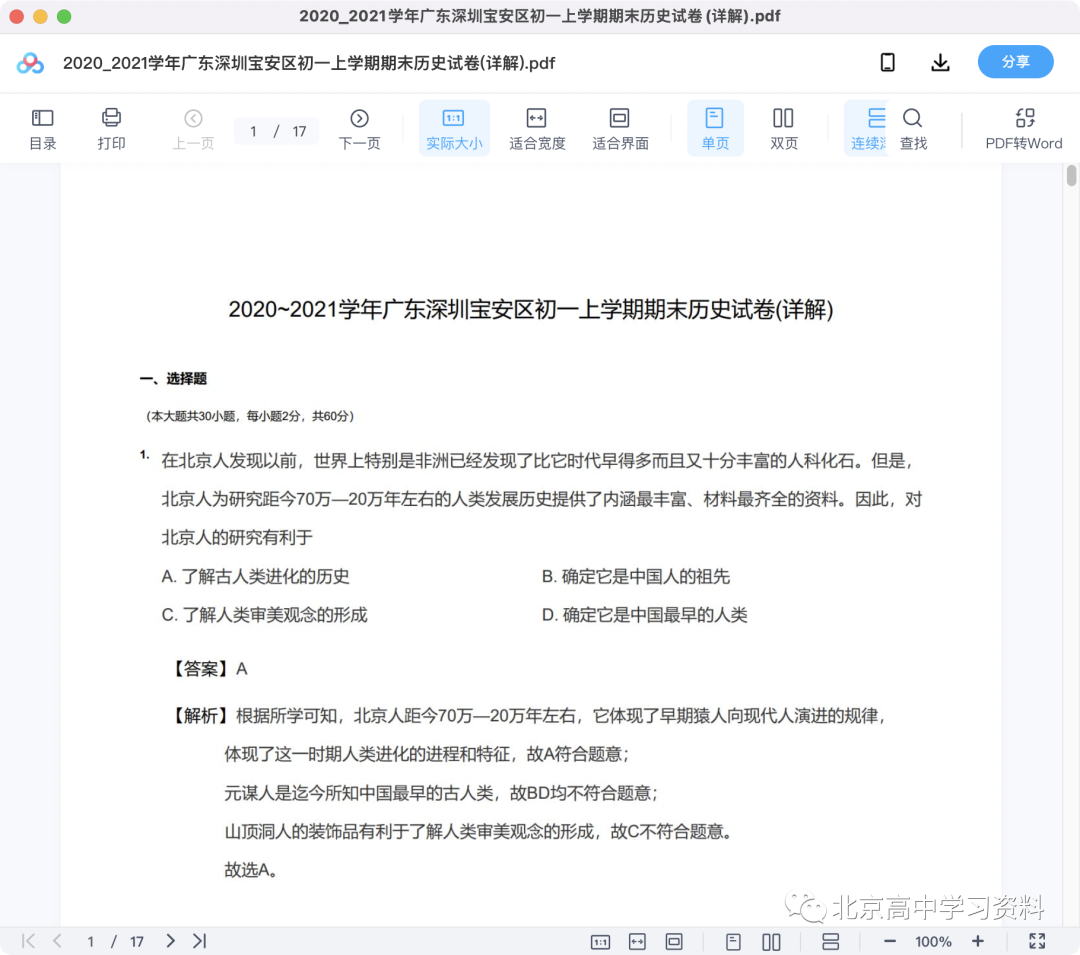This screenshot has width=1080, height=955.
Task: Click the 故选A。 concluding line
Action: [251, 870]
